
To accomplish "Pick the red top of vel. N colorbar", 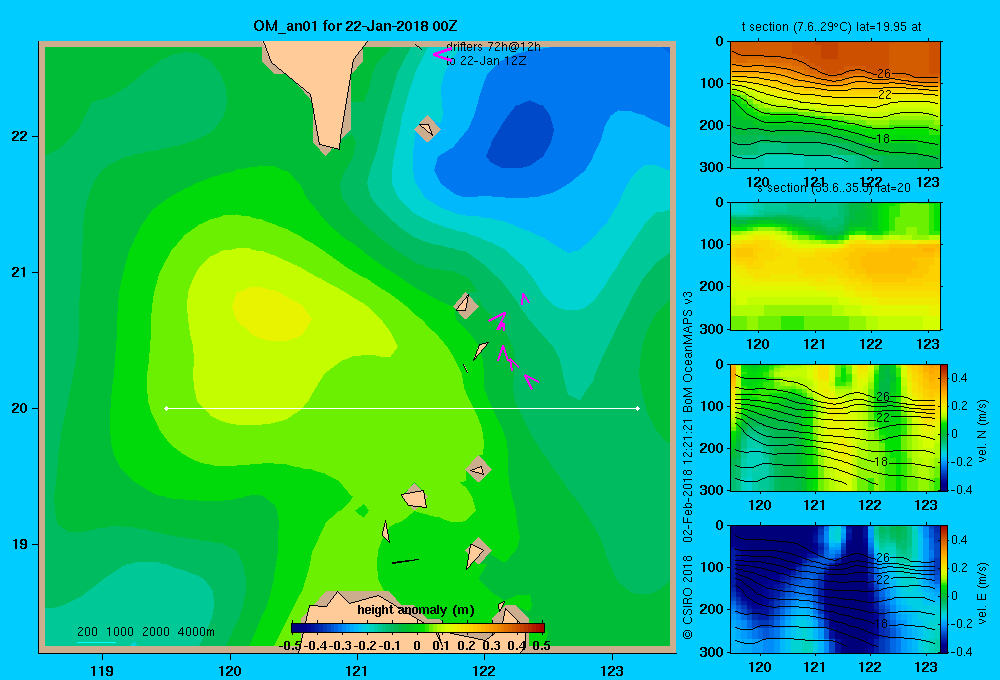I will click(x=944, y=369).
